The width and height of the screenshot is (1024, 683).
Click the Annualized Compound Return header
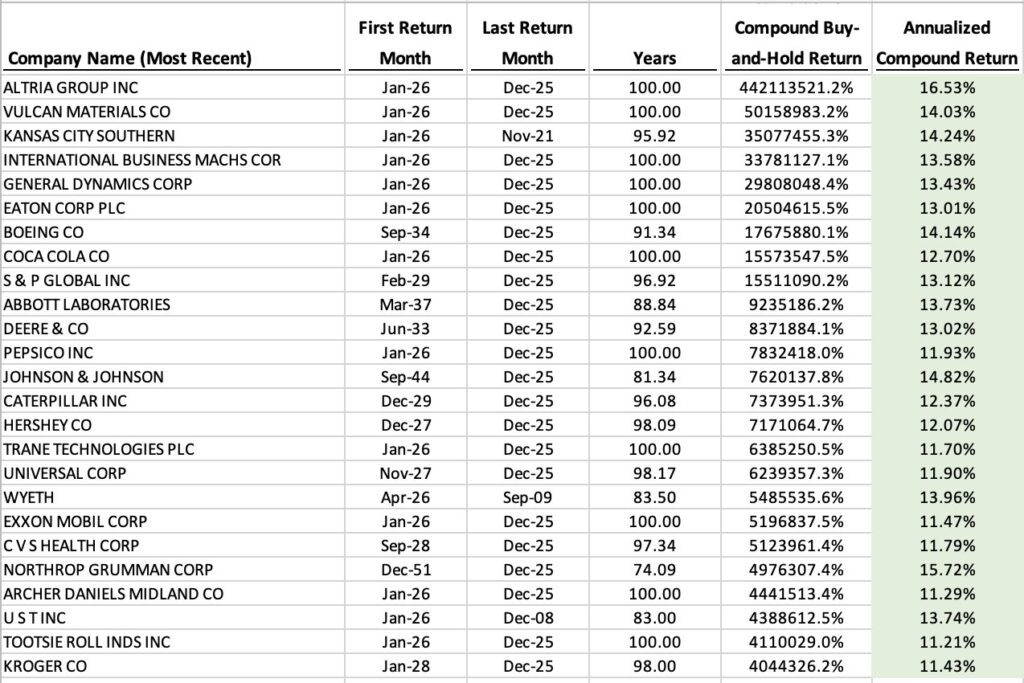pos(946,43)
